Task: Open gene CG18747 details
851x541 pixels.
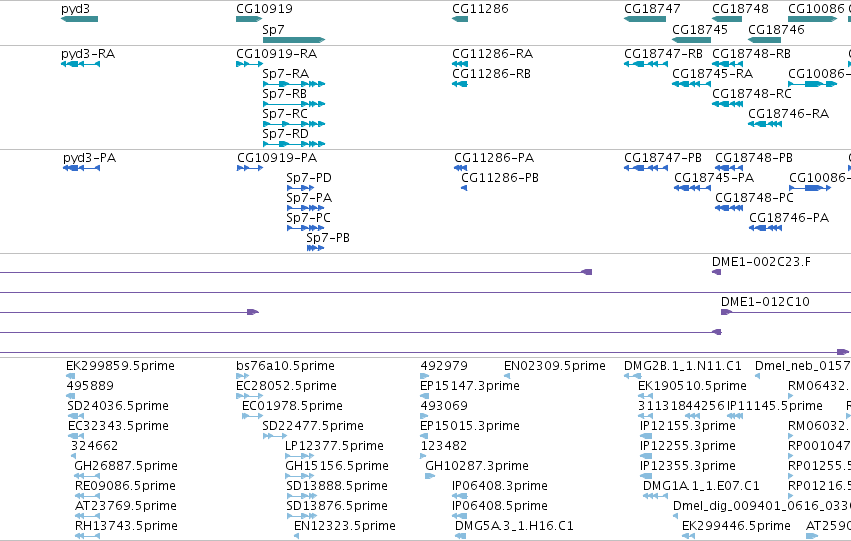Action: (652, 9)
